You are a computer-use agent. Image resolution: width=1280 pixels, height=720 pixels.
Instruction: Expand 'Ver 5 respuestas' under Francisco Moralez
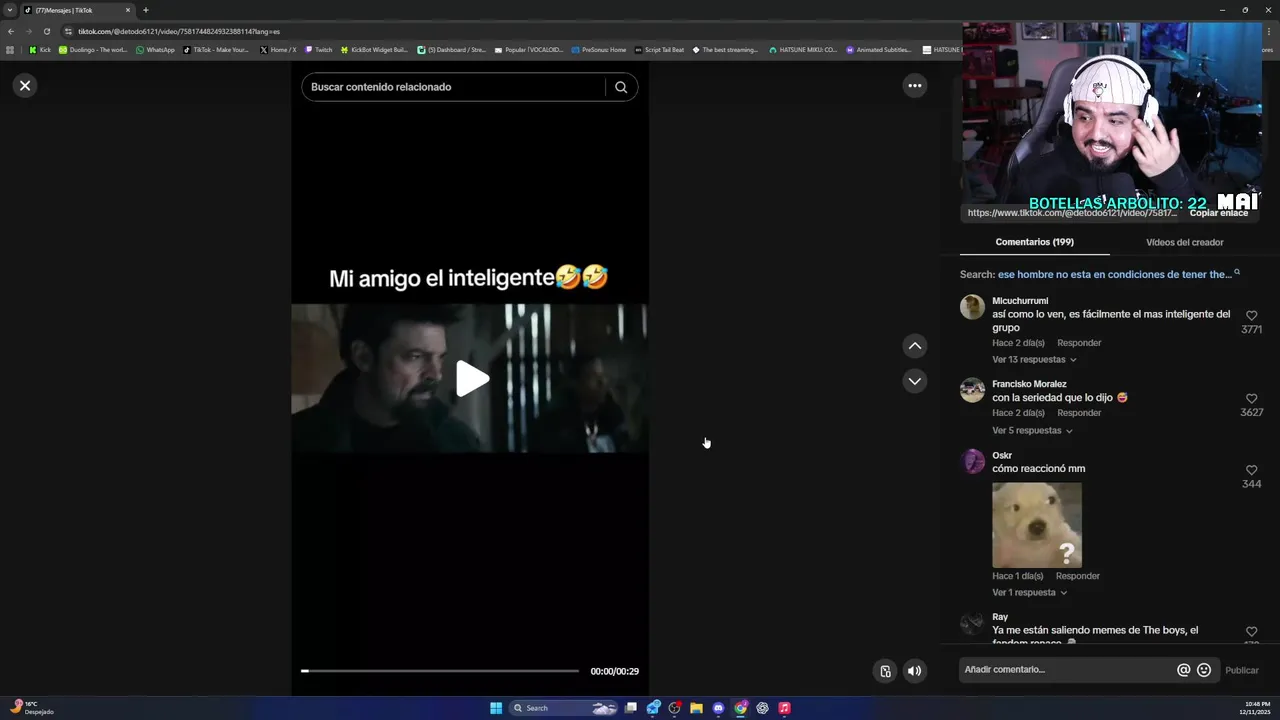[1032, 430]
